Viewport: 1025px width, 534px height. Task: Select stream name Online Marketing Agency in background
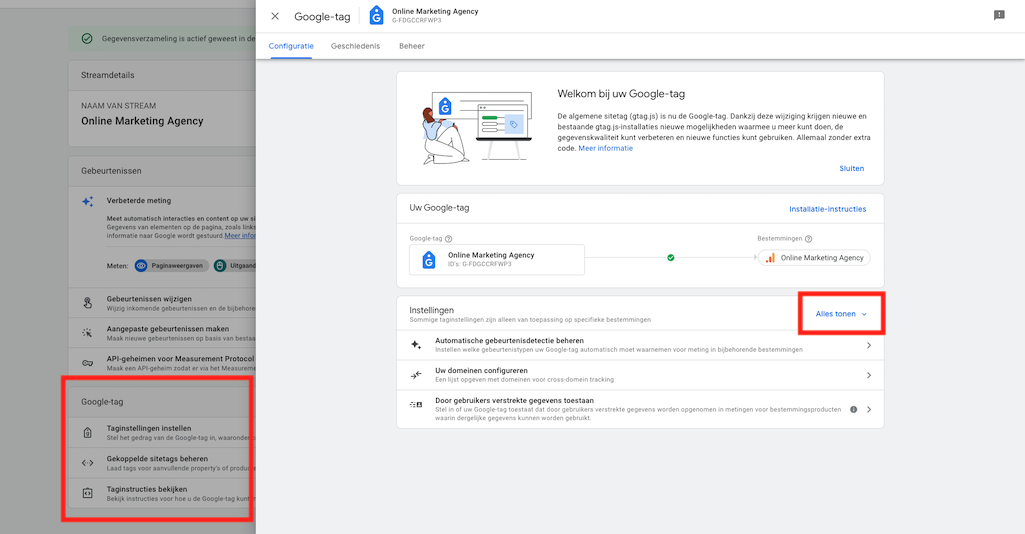142,121
